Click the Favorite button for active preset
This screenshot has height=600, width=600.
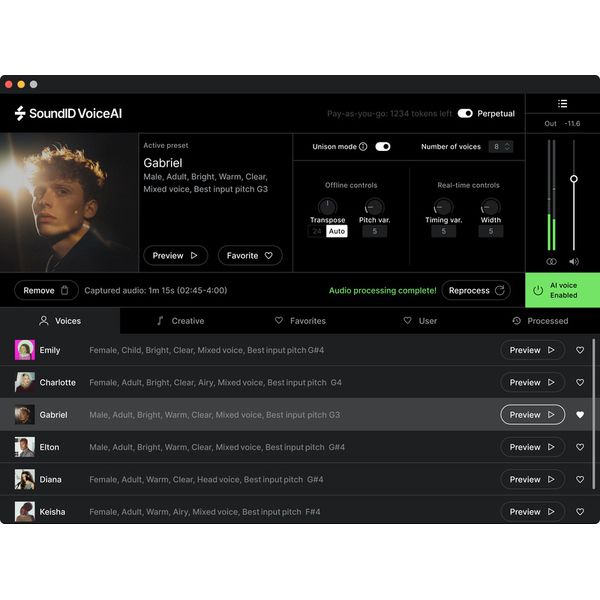point(250,255)
